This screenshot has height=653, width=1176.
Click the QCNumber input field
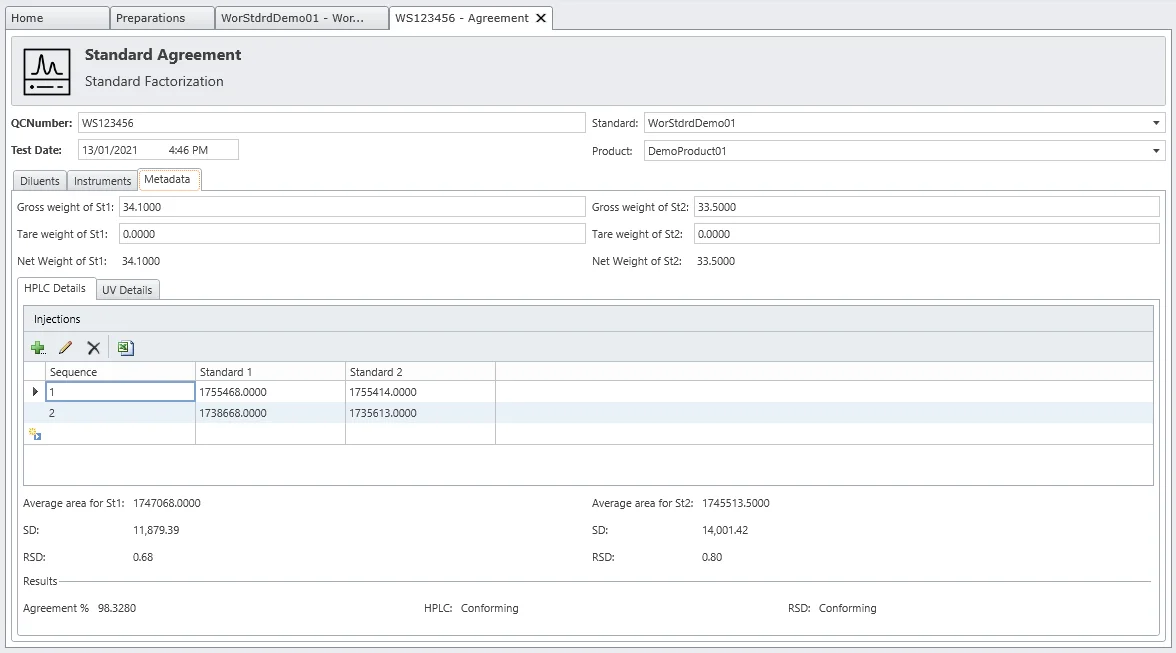coord(330,123)
